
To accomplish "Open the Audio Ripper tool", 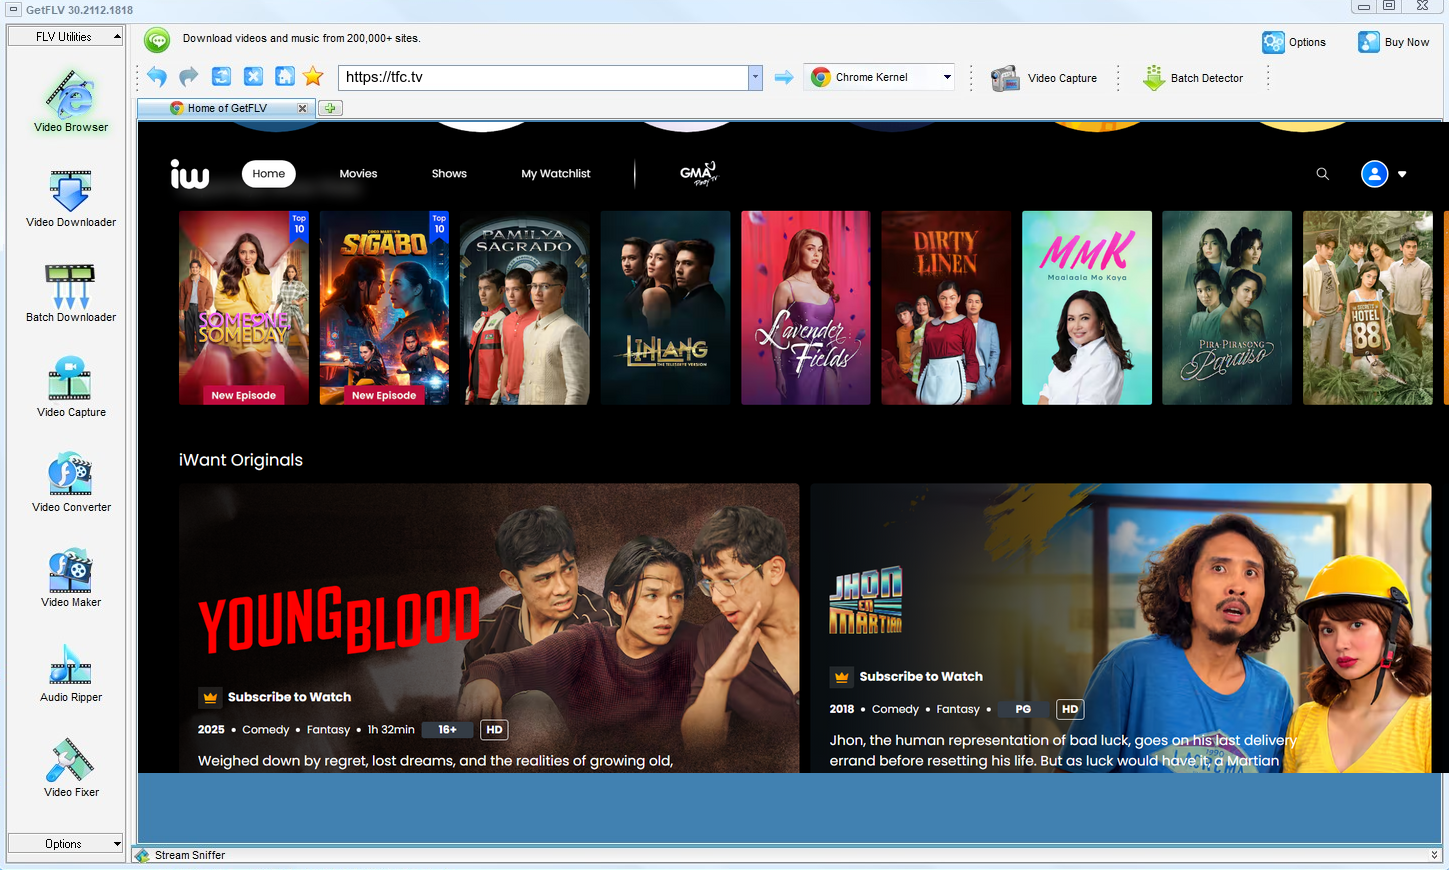I will pyautogui.click(x=71, y=672).
